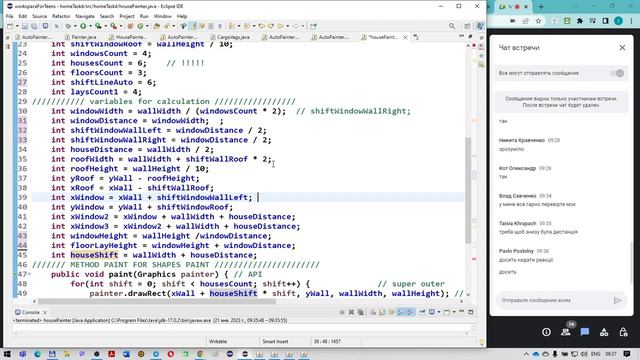This screenshot has width=640, height=360.
Task: Toggle Show Whitespace Characters pilcrow icon
Action: (x=220, y=26)
